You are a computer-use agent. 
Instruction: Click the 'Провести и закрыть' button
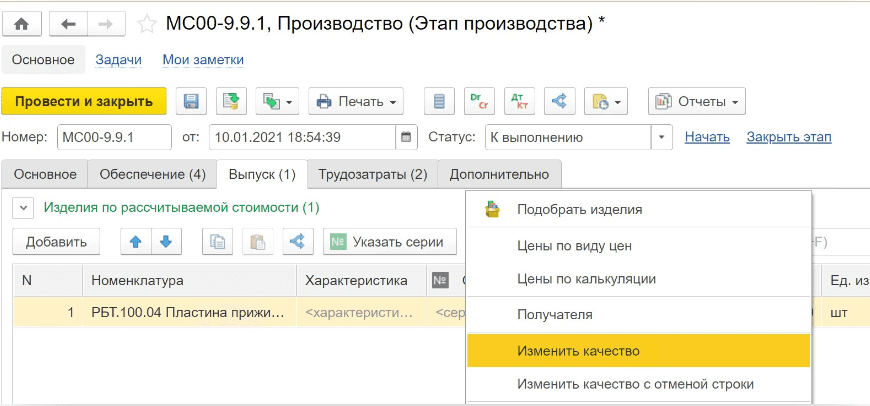(x=84, y=101)
